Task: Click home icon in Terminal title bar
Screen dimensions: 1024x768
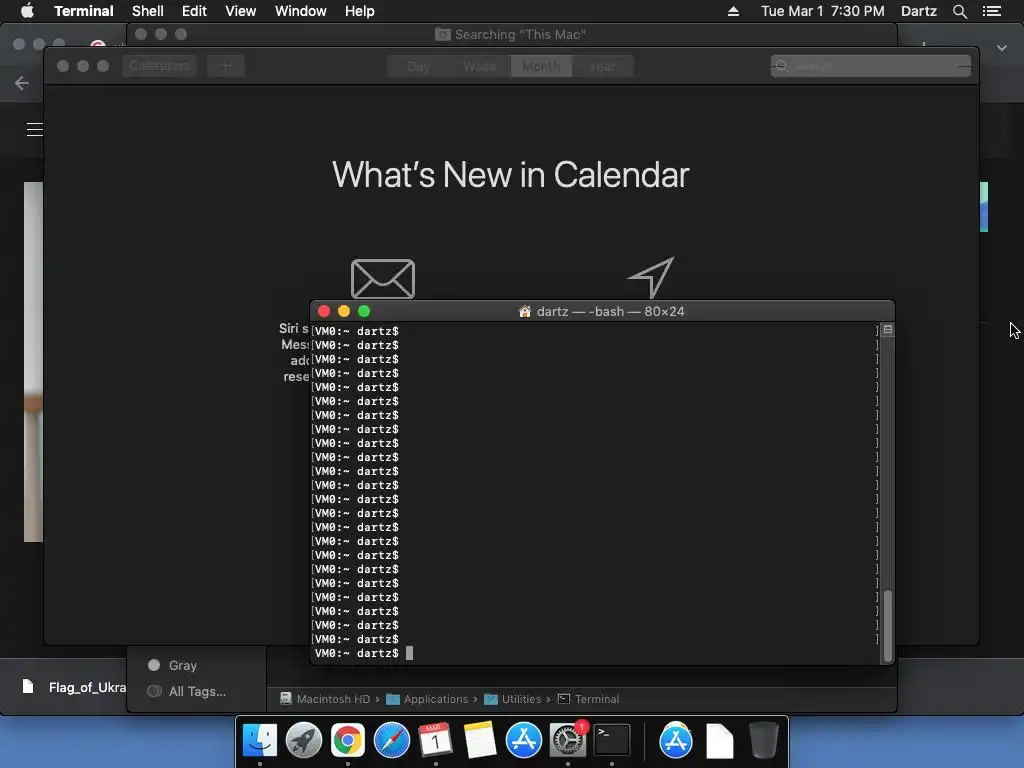Action: pos(524,312)
